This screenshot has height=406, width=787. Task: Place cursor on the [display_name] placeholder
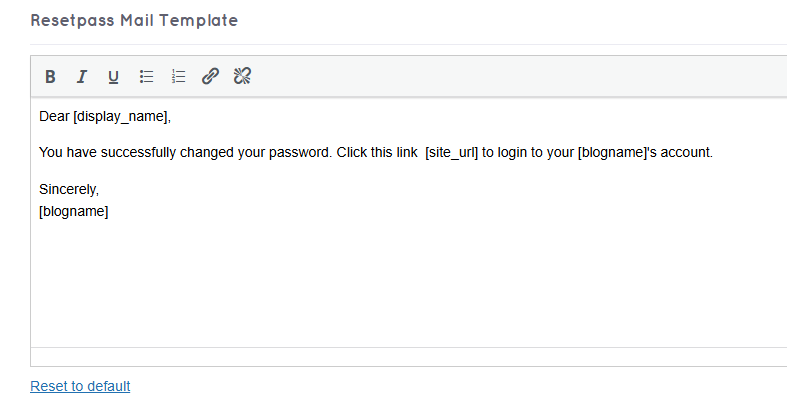point(120,116)
